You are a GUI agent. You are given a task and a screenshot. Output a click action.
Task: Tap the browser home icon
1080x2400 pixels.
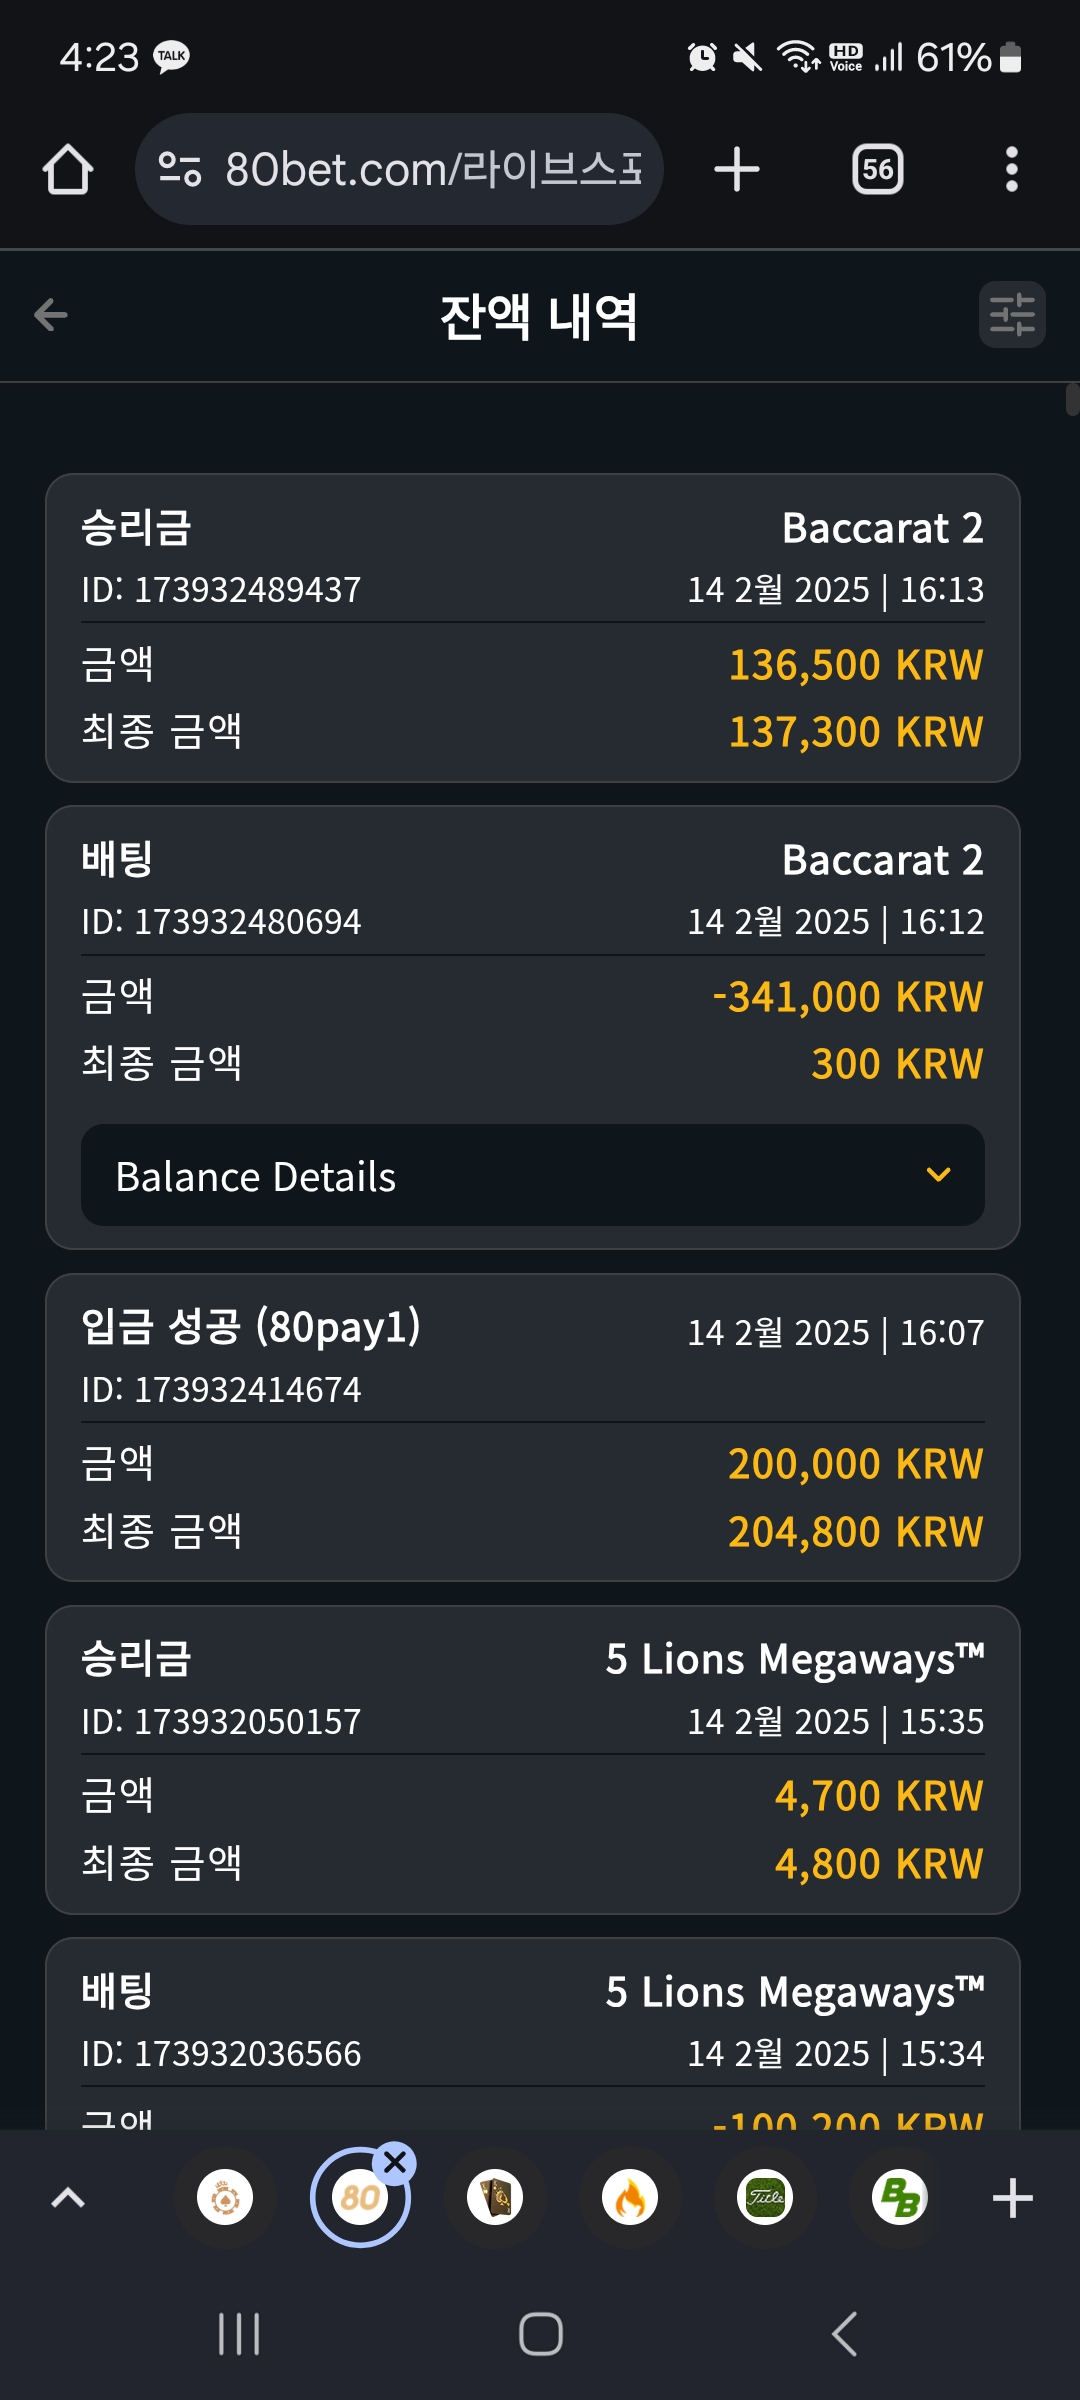(68, 169)
